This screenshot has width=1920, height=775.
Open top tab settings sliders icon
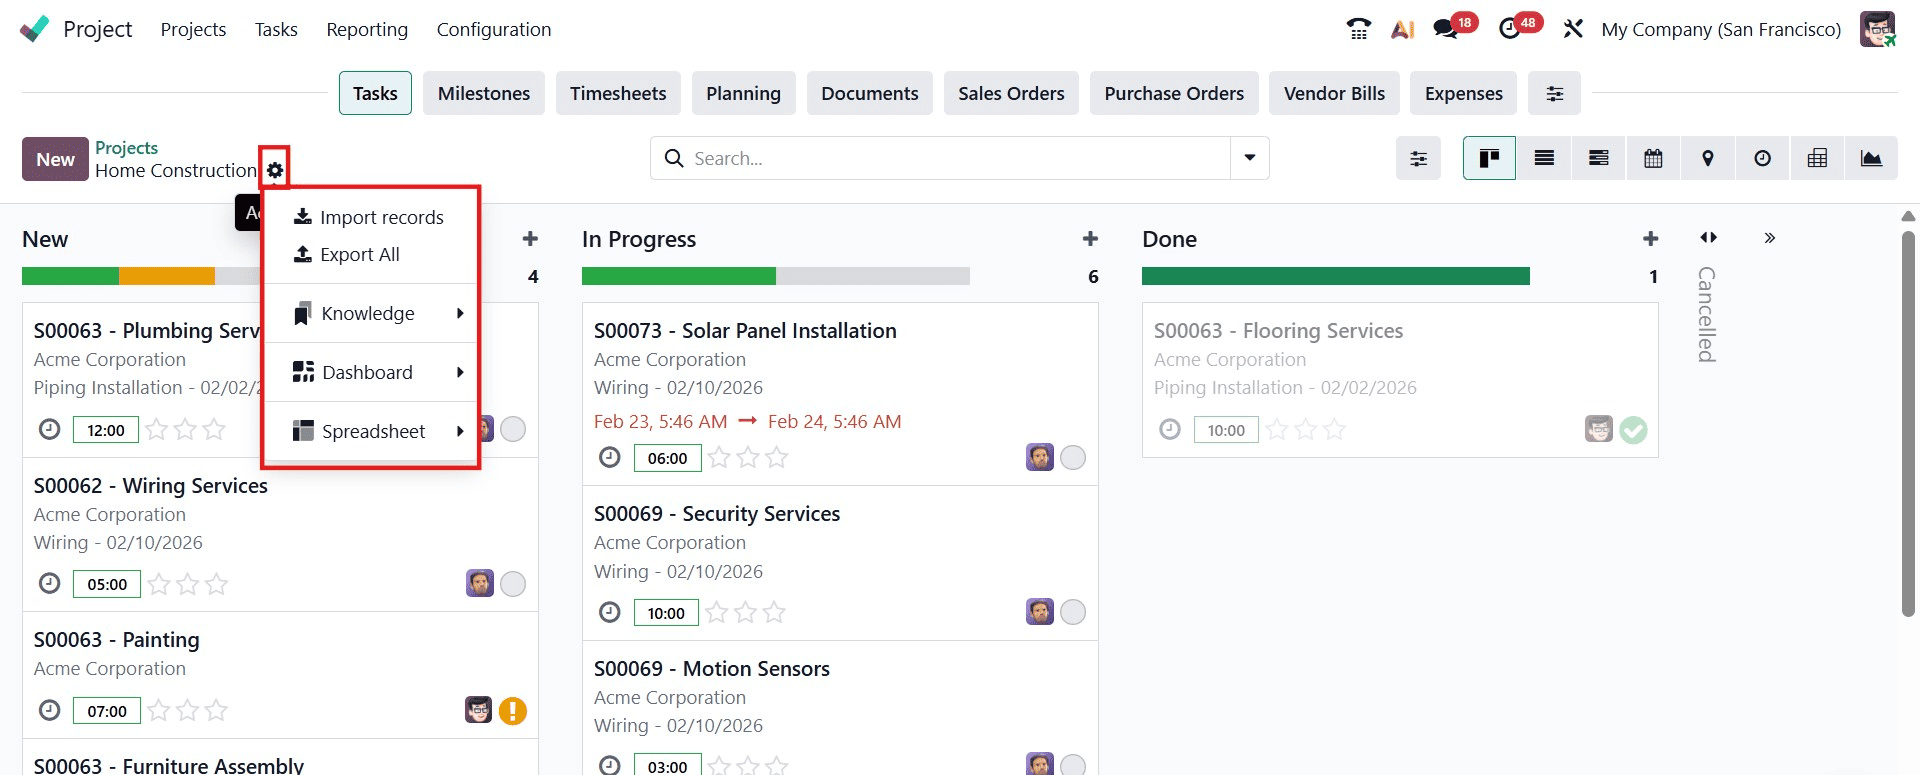tap(1555, 93)
